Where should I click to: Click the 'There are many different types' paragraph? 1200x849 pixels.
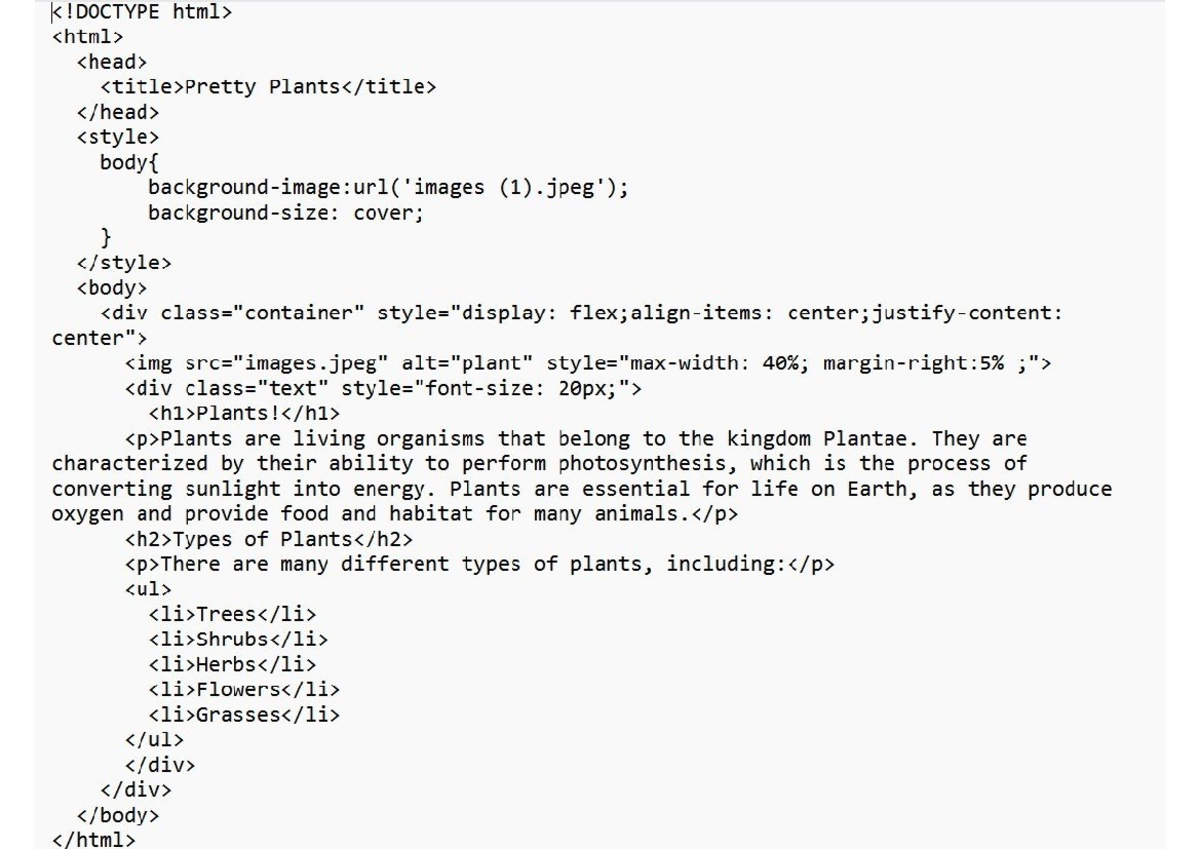pos(479,564)
